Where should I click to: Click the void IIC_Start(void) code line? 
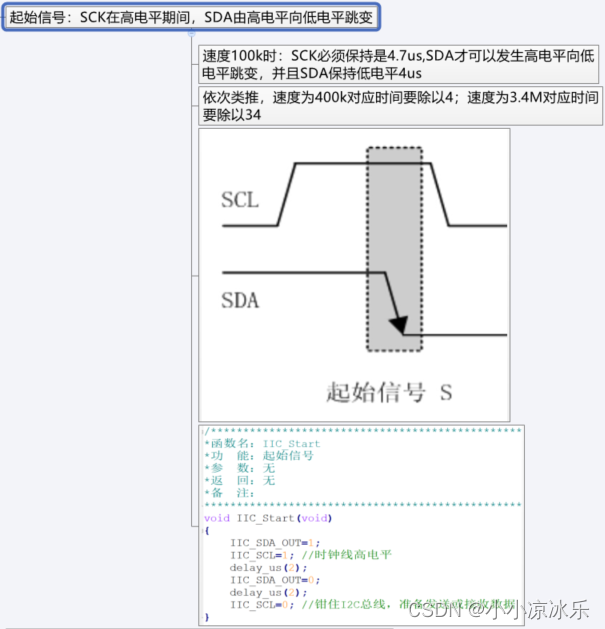tap(268, 518)
